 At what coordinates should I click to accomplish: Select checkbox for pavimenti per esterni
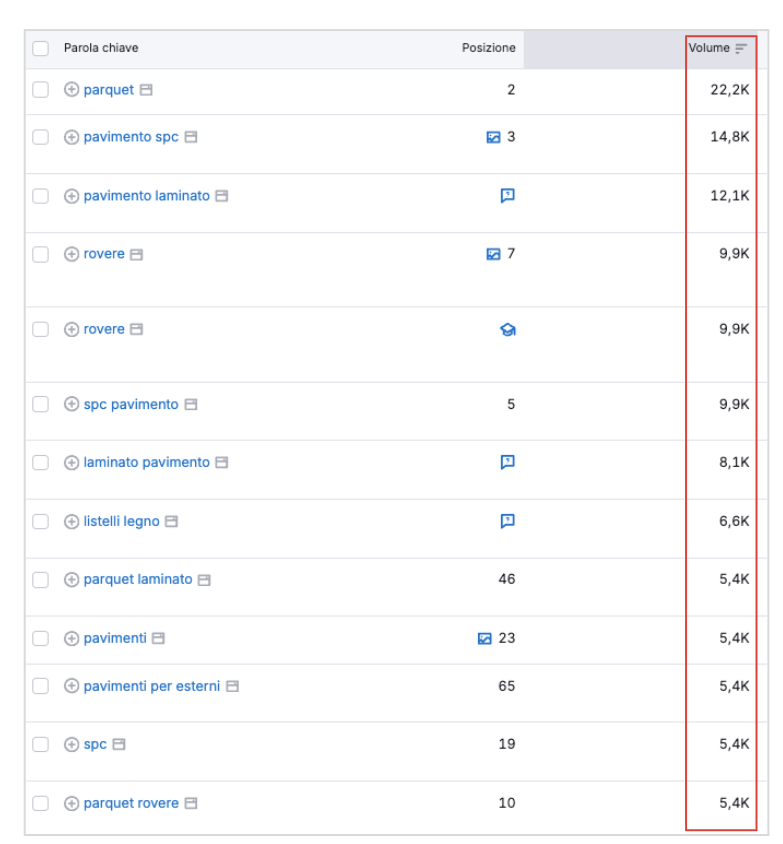coord(41,686)
